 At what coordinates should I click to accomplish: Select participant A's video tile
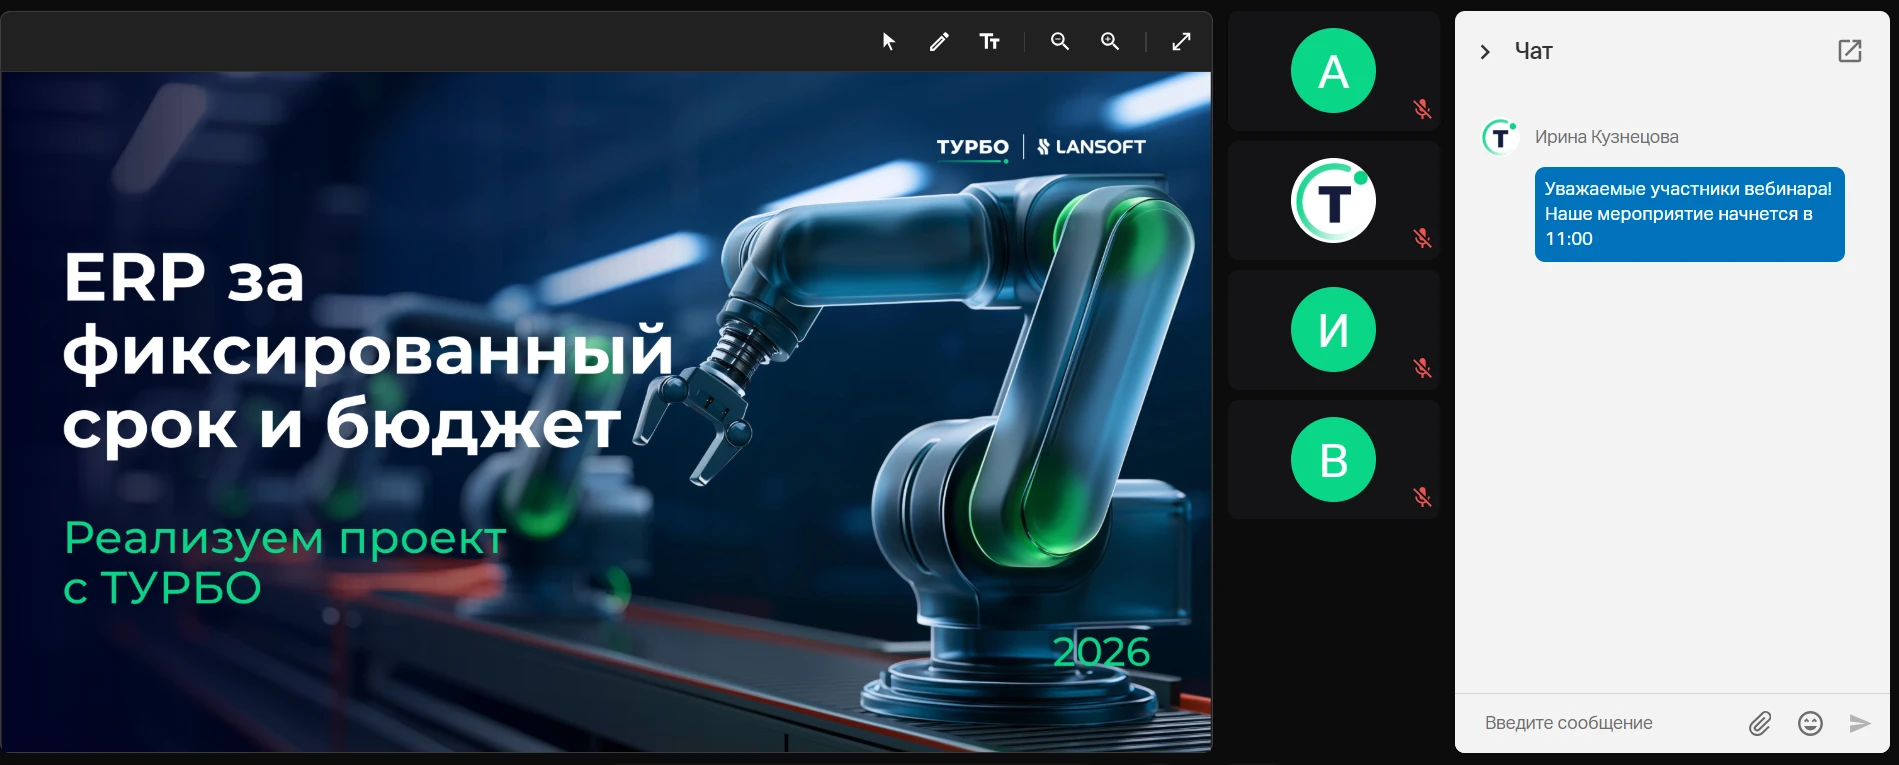coord(1333,71)
